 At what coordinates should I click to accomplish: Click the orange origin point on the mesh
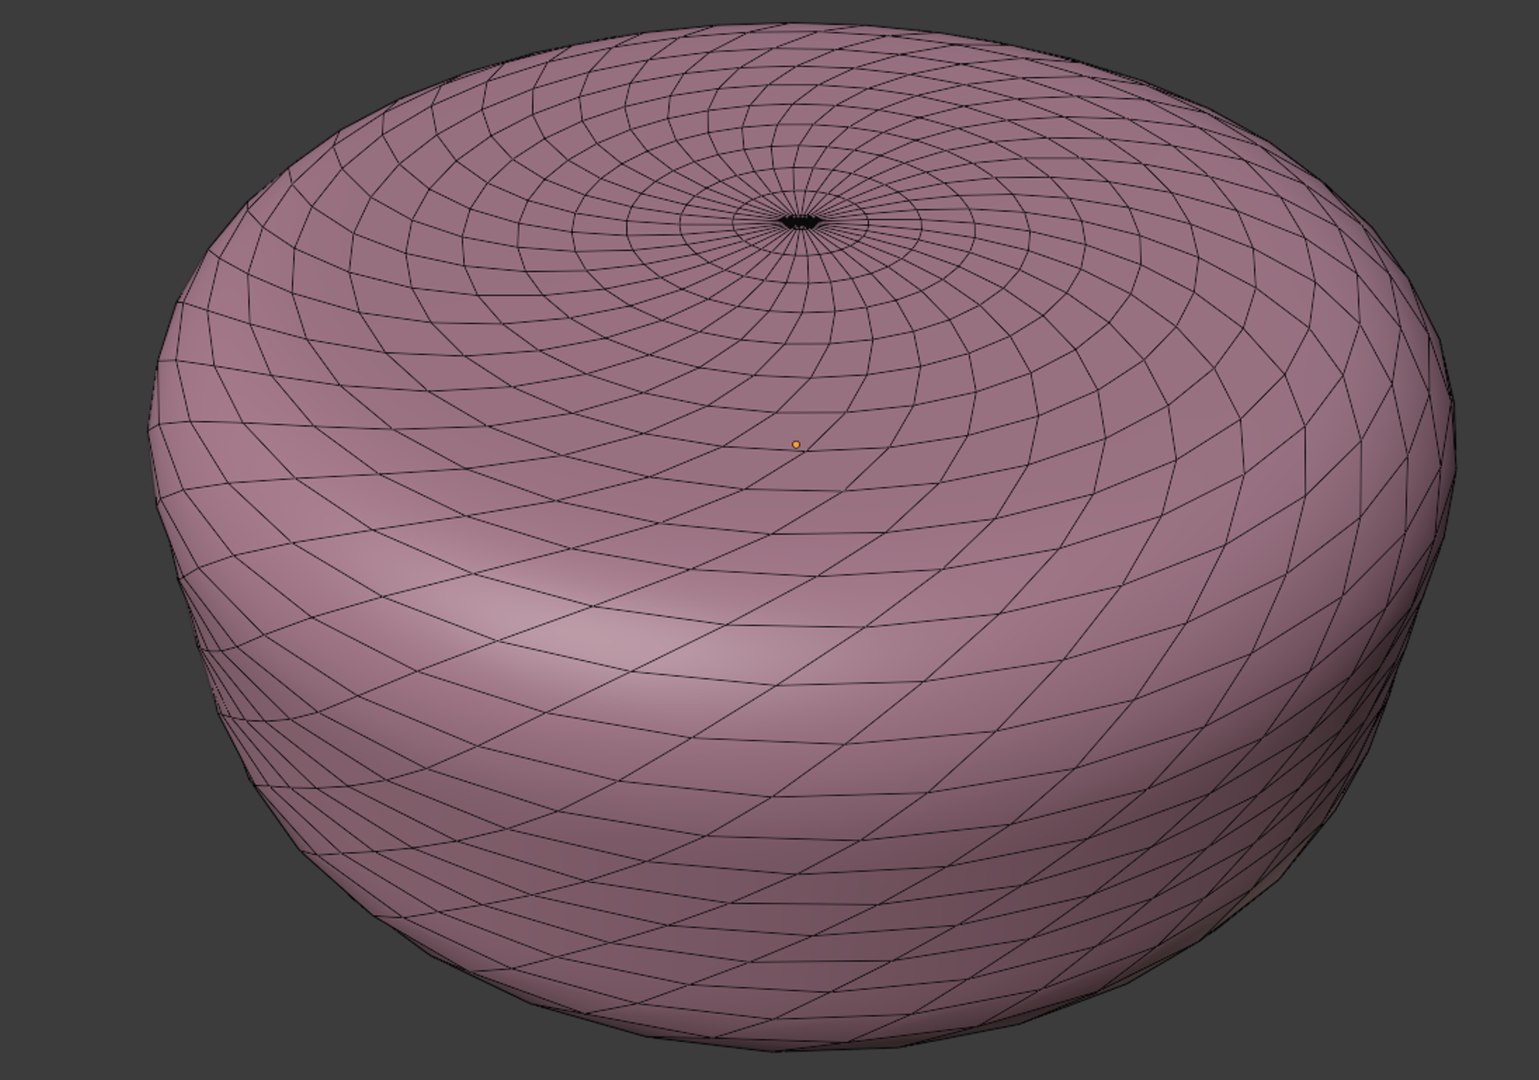point(796,444)
